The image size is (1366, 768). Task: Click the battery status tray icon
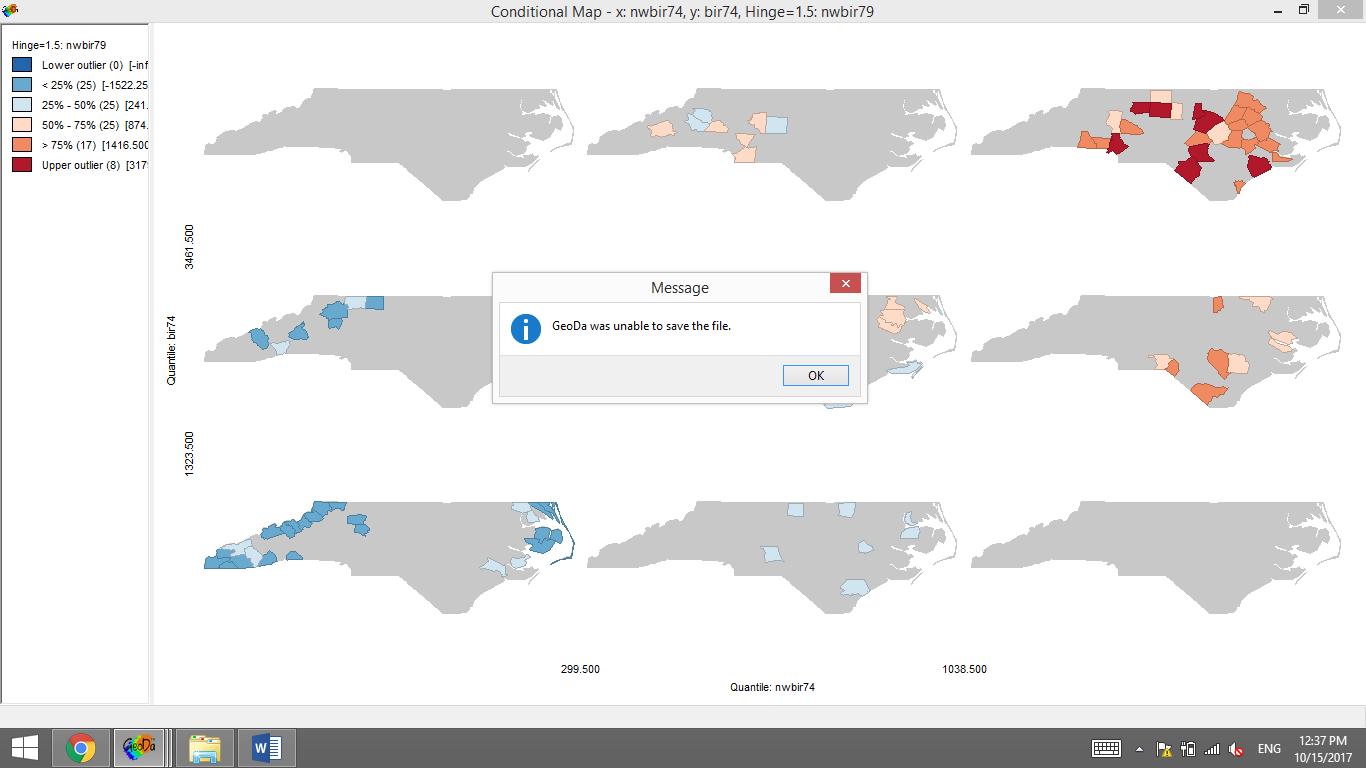tap(1188, 749)
